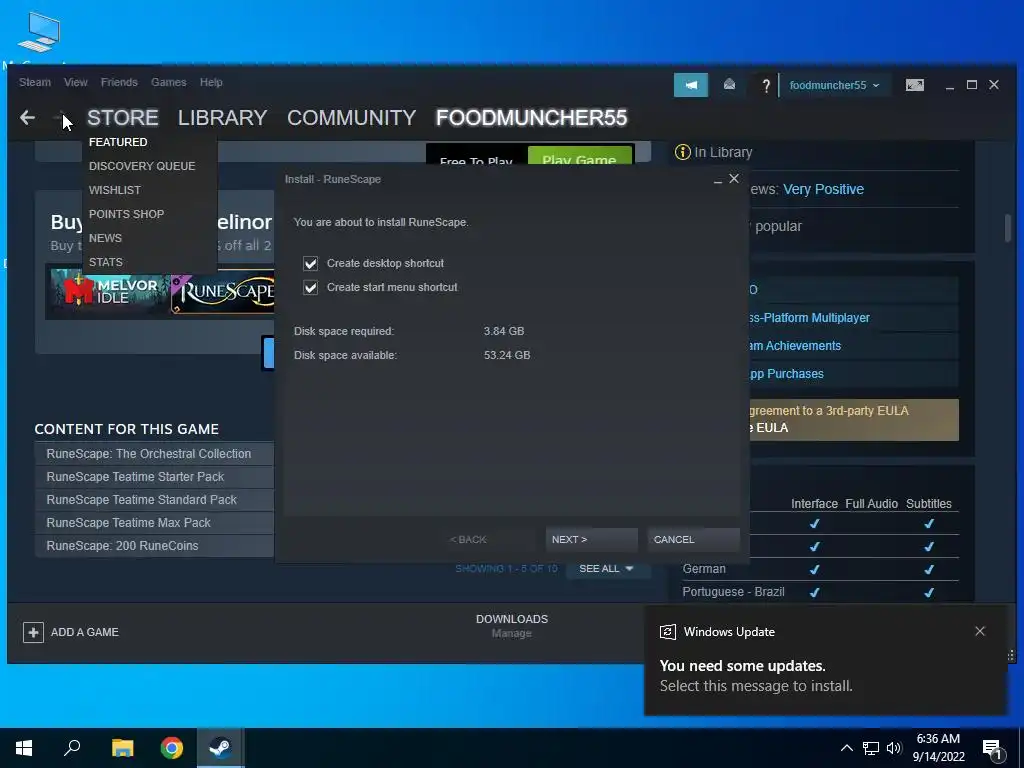Screen dimensions: 1024x768
Task: Click the Play Game button
Action: click(579, 155)
